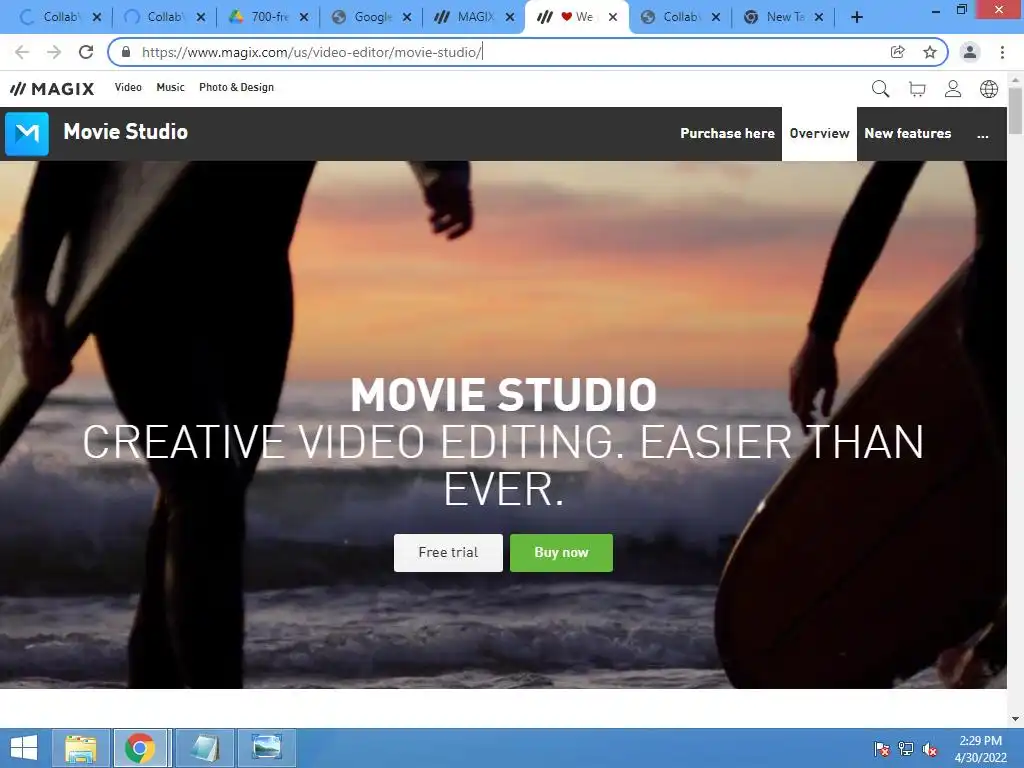The height and width of the screenshot is (768, 1024).
Task: Click the taskbar clock showing 2:29 PM
Action: tap(980, 749)
